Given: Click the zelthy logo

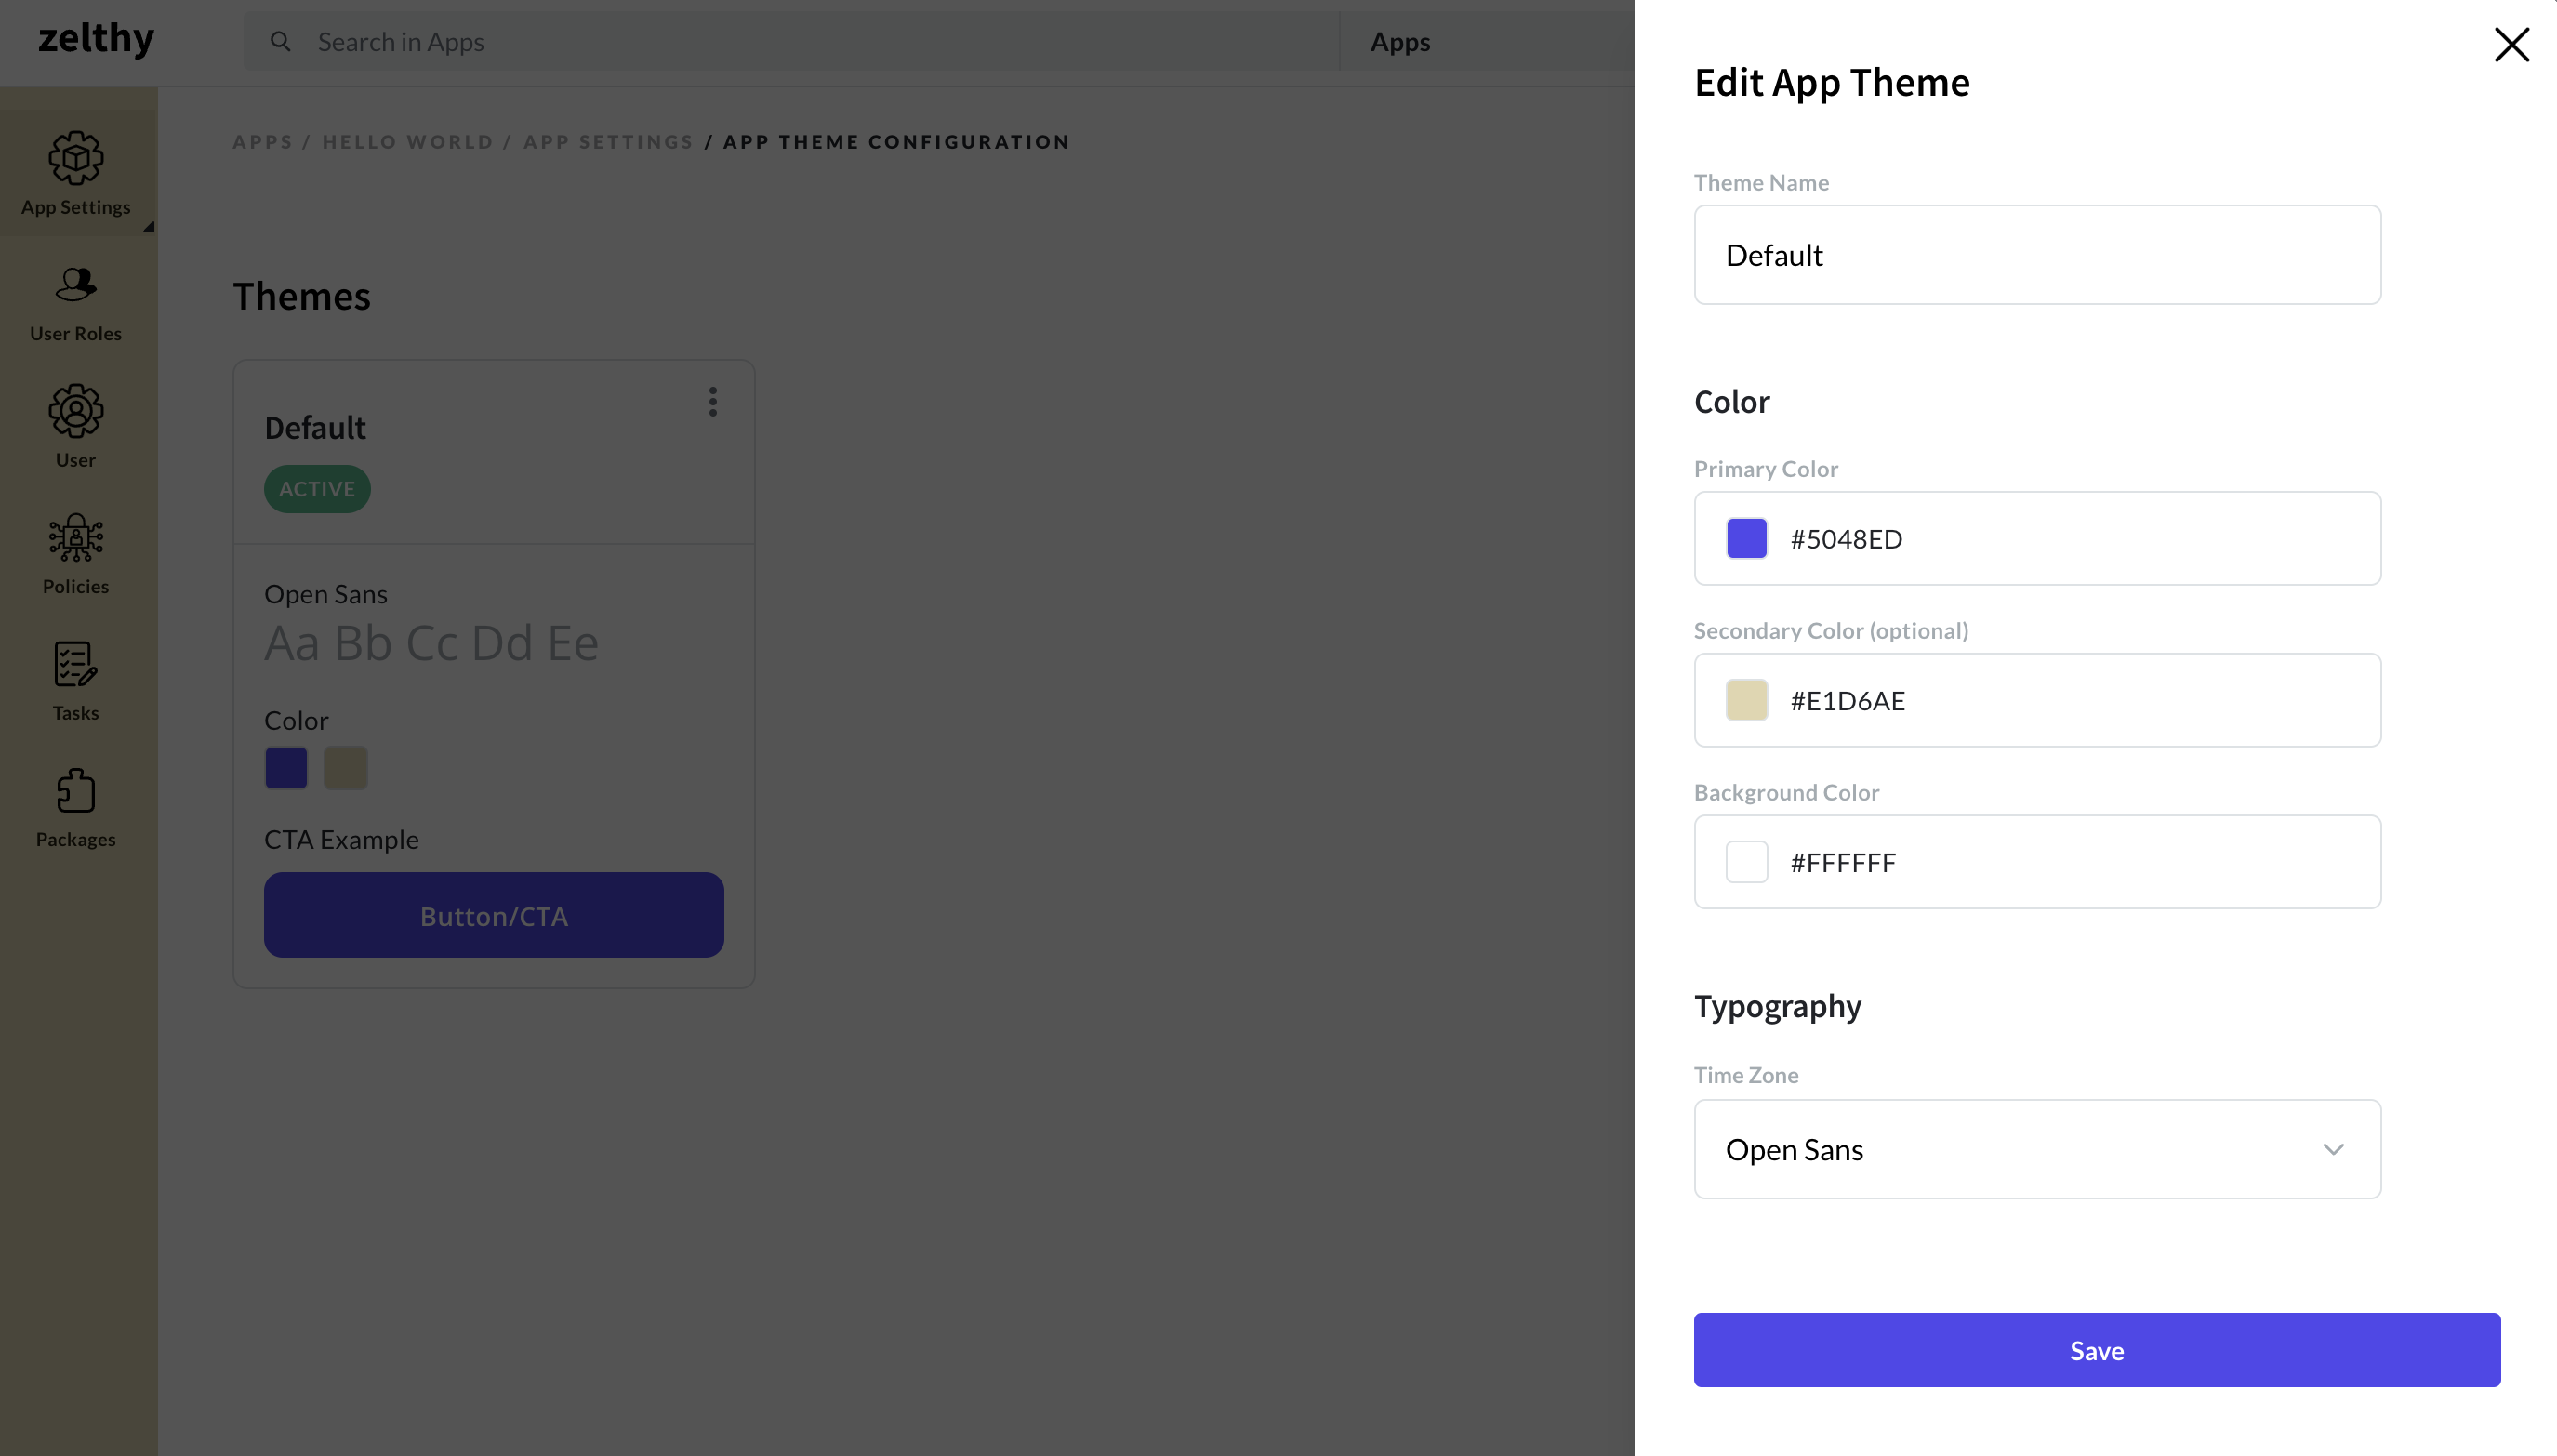Looking at the screenshot, I should [x=96, y=40].
